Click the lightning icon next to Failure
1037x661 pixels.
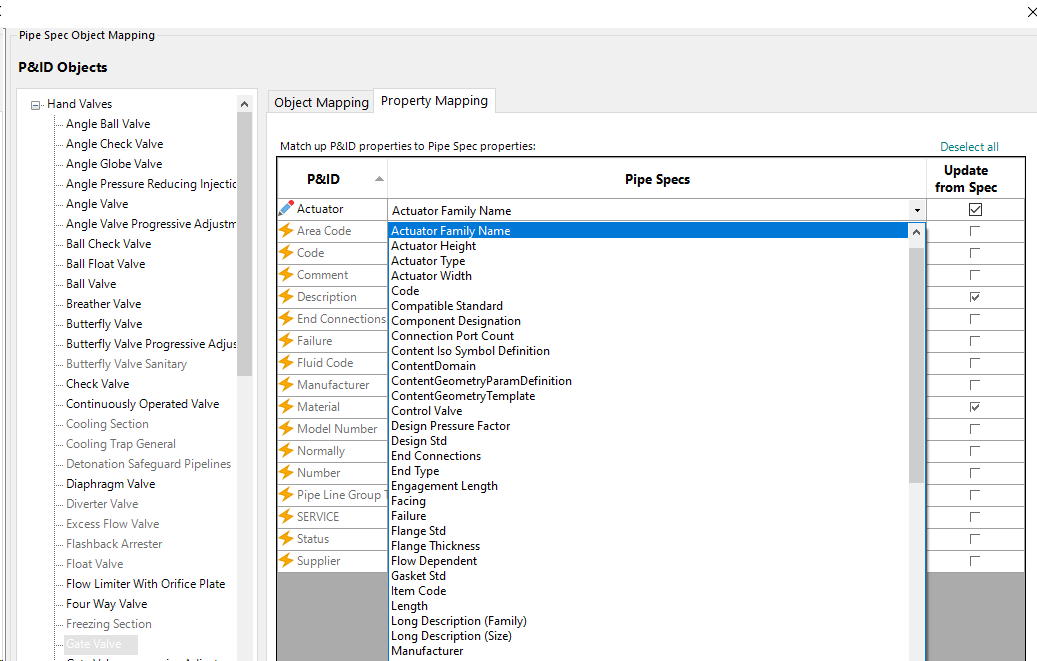(286, 340)
